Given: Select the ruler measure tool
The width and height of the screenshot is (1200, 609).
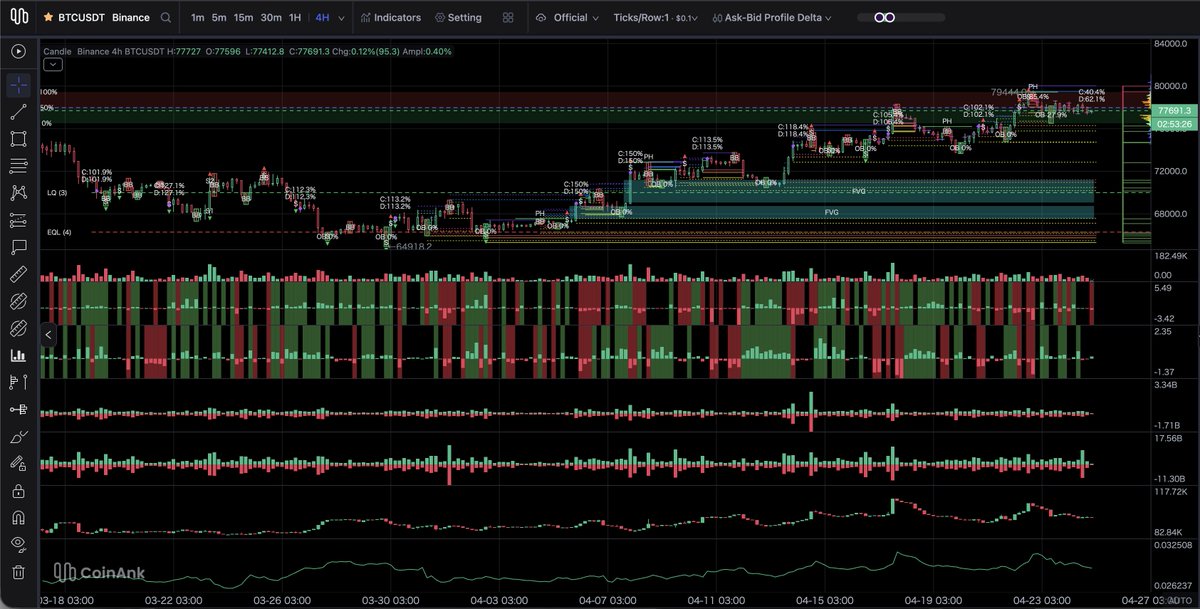Looking at the screenshot, I should (x=18, y=274).
